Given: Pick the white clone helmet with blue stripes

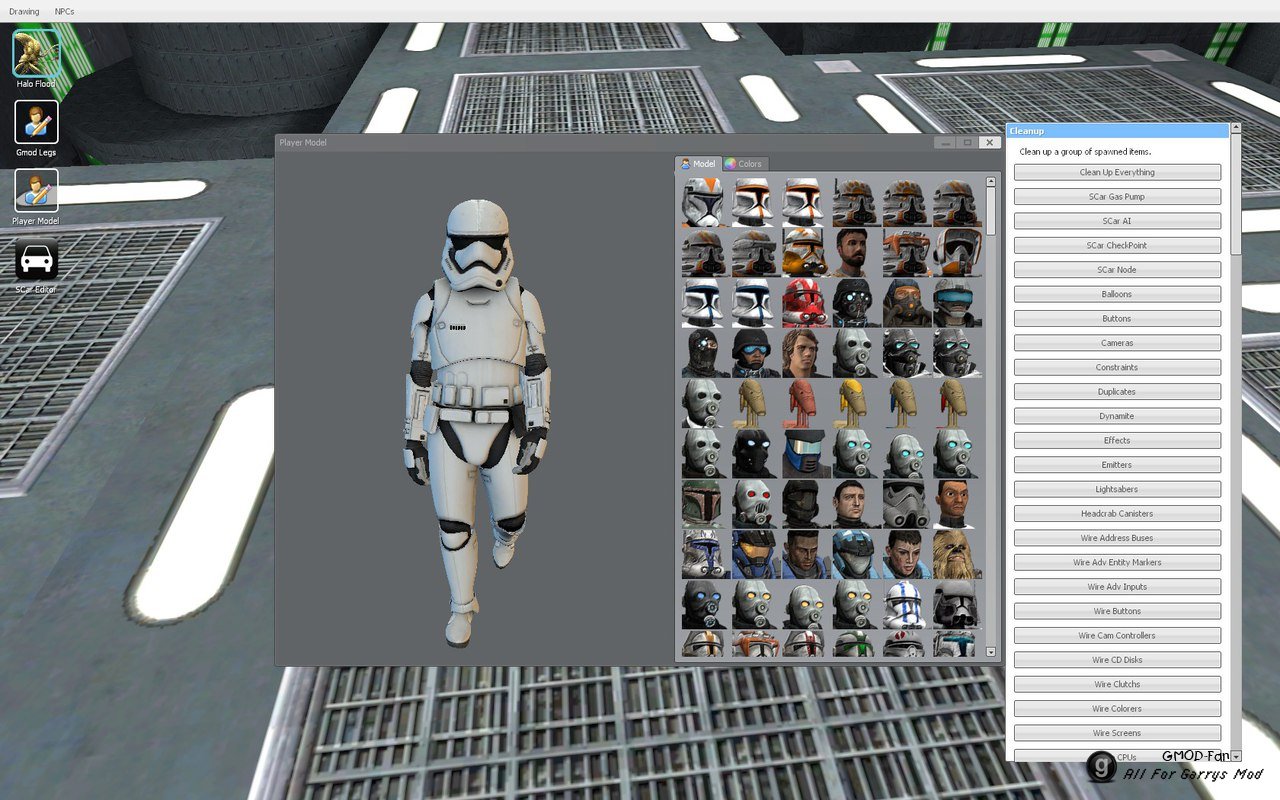Looking at the screenshot, I should (907, 604).
